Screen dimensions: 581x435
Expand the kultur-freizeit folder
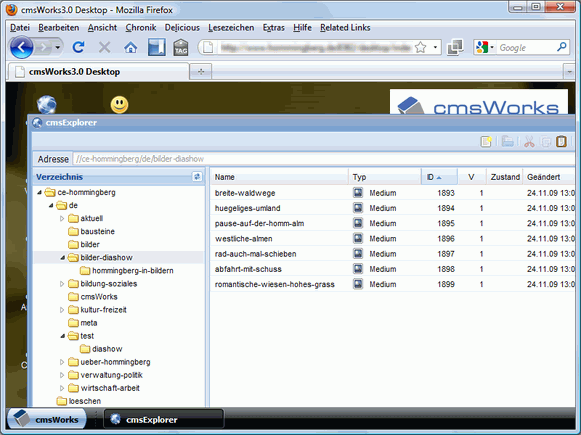(x=62, y=310)
